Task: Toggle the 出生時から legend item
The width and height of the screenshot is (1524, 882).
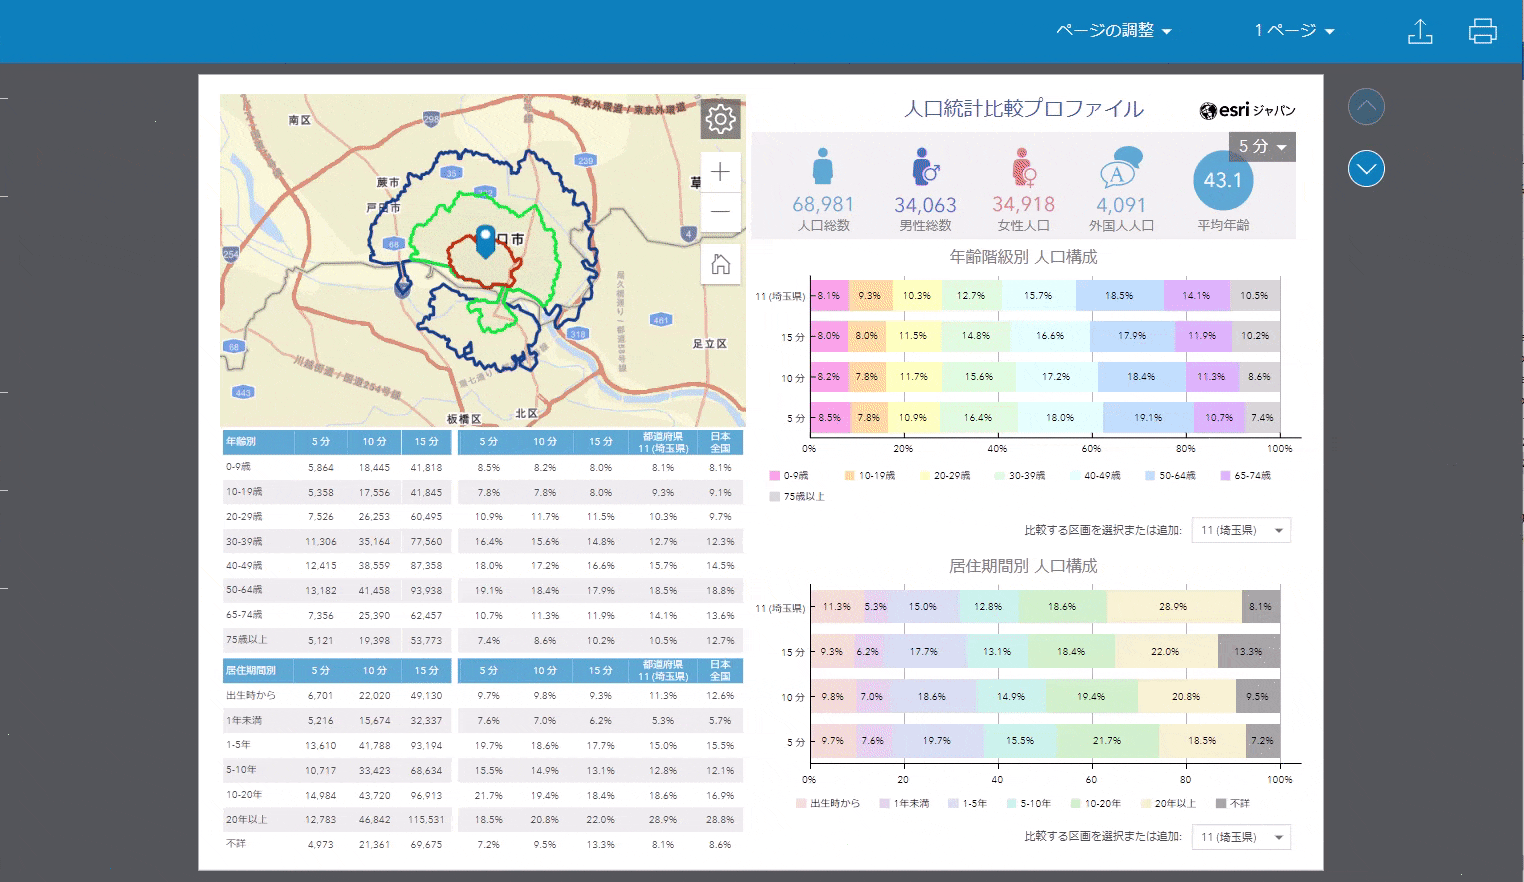Action: [x=828, y=804]
